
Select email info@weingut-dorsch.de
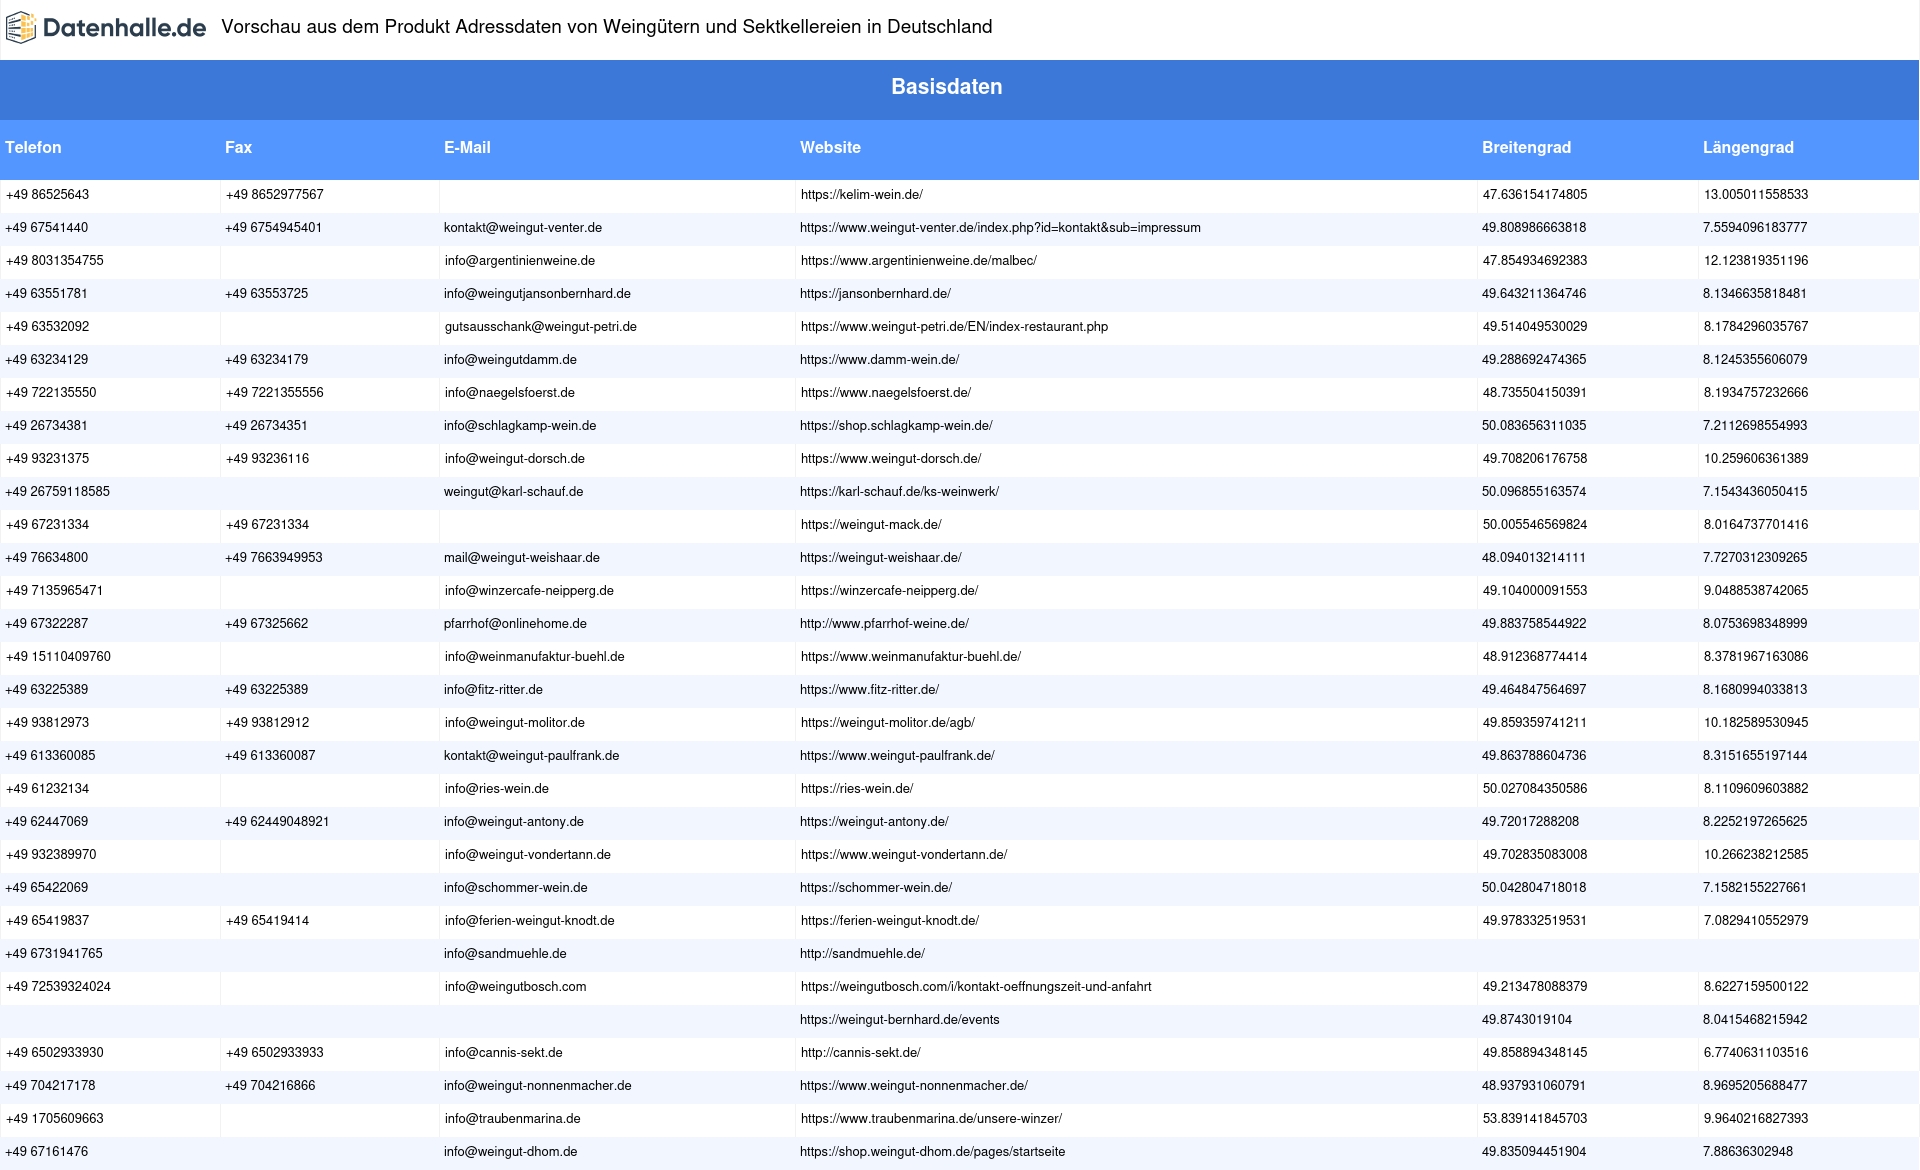click(514, 459)
